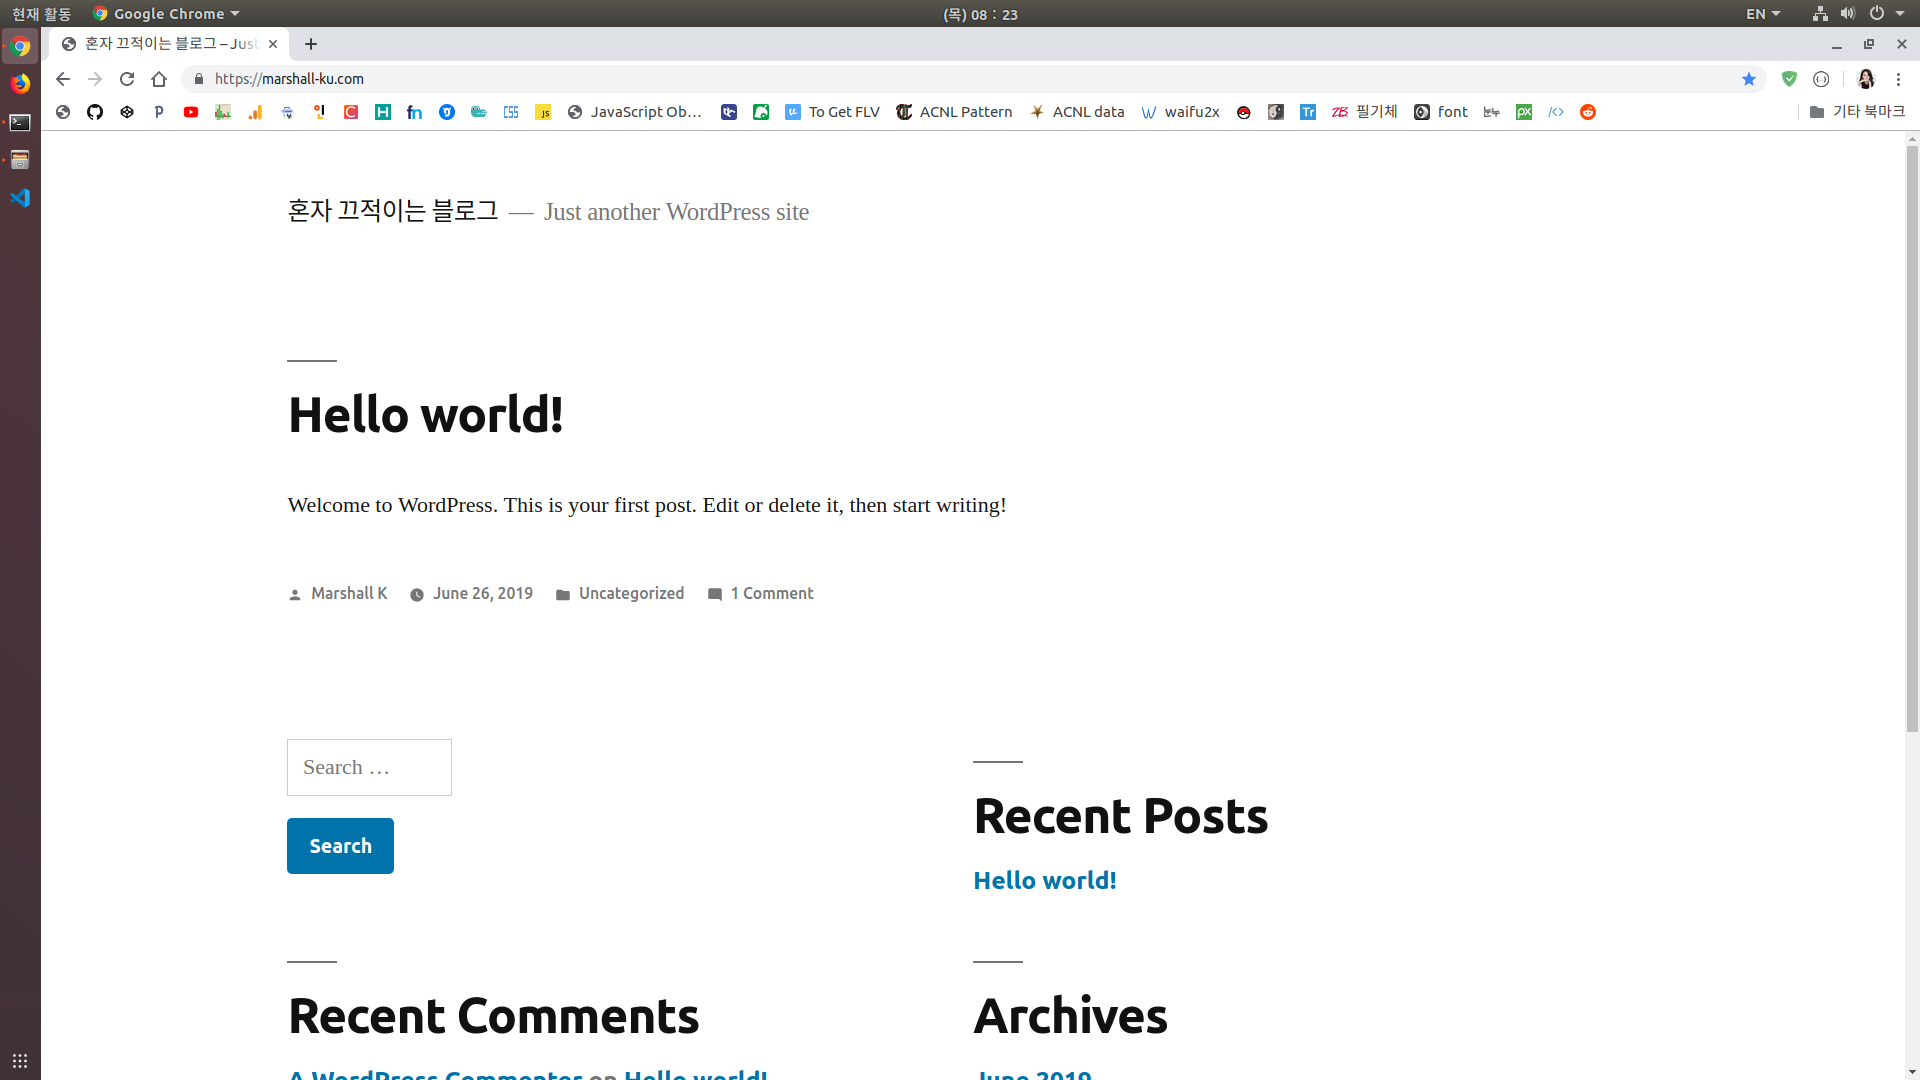Open the GitHub bookmark icon
Image resolution: width=1920 pixels, height=1080 pixels.
[x=95, y=112]
